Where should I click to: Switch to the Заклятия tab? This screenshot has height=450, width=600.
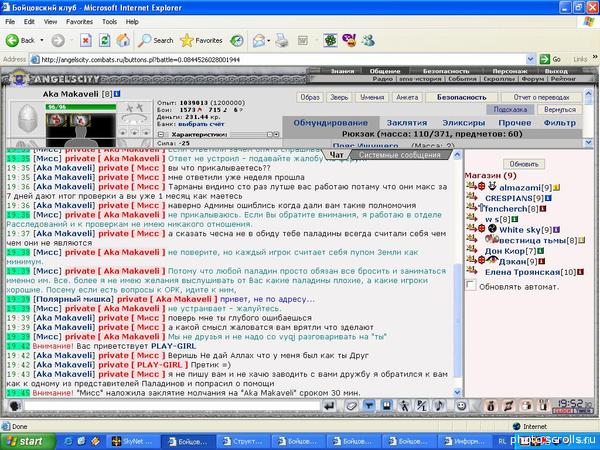click(x=407, y=123)
